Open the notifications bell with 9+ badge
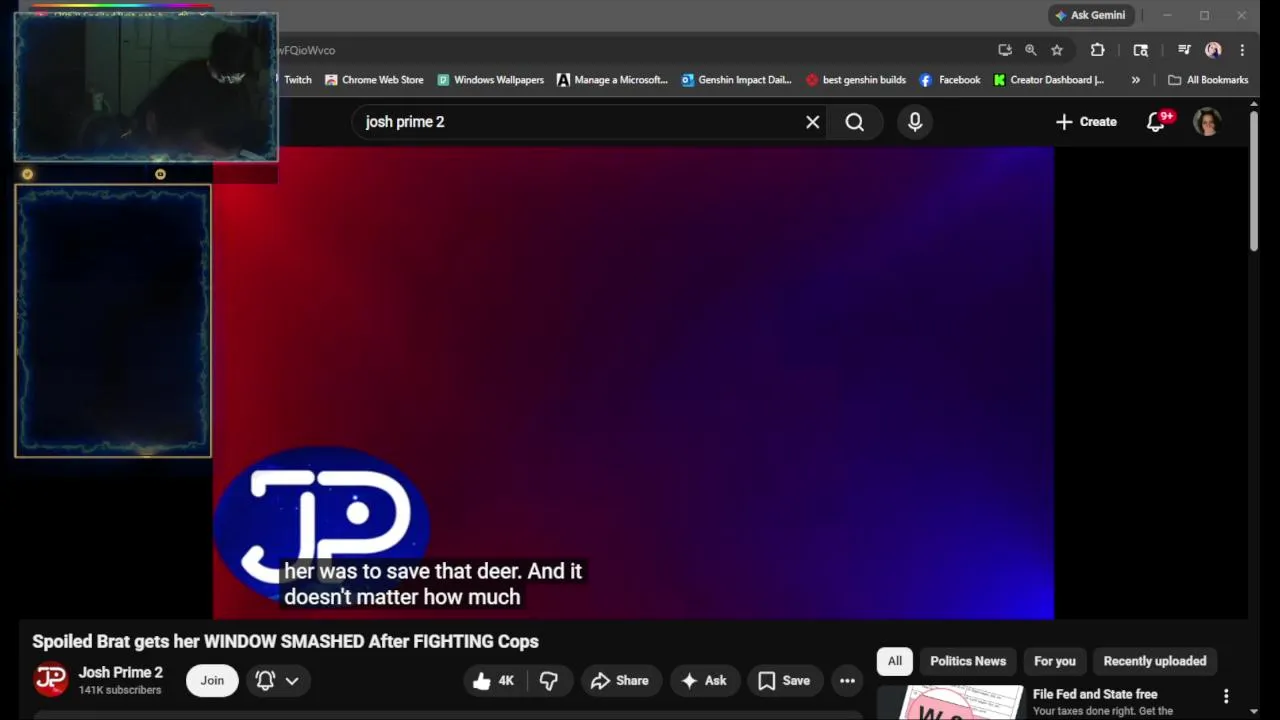Screen dimensions: 1280x720 click(1157, 122)
